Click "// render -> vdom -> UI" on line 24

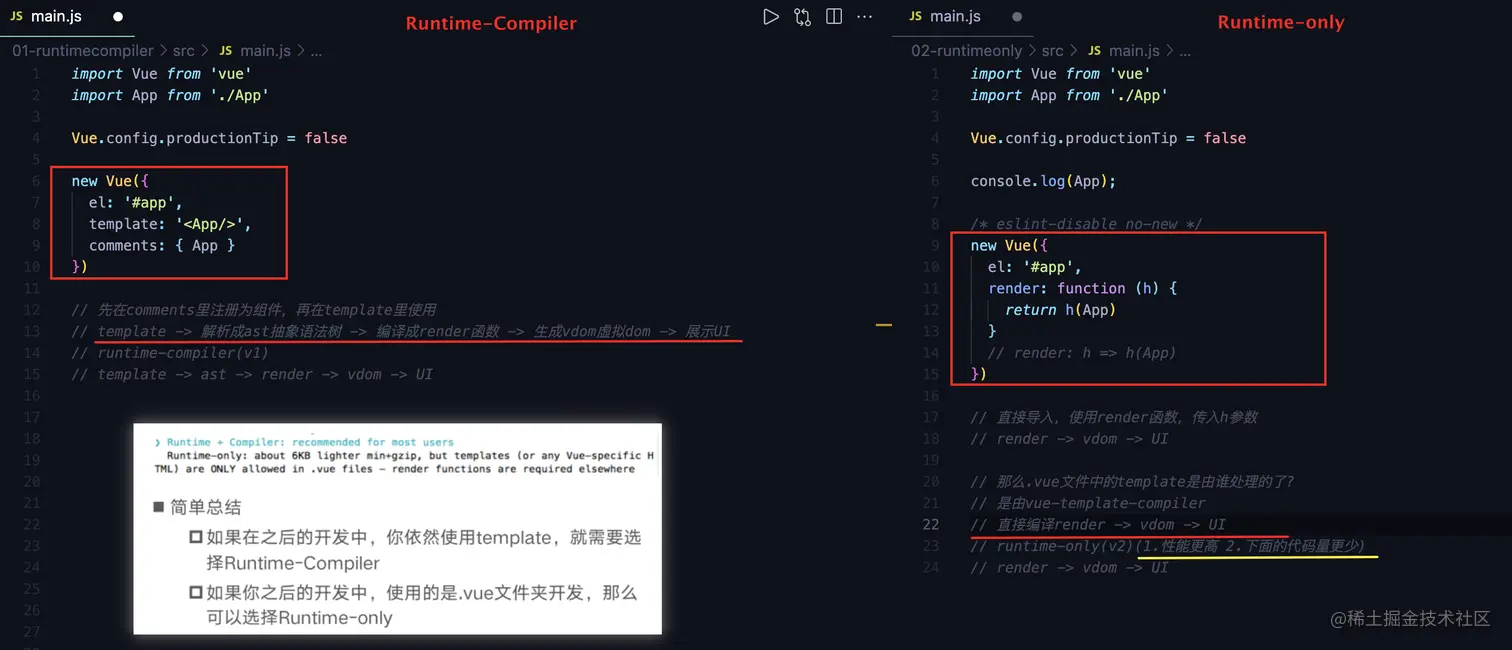point(1069,567)
